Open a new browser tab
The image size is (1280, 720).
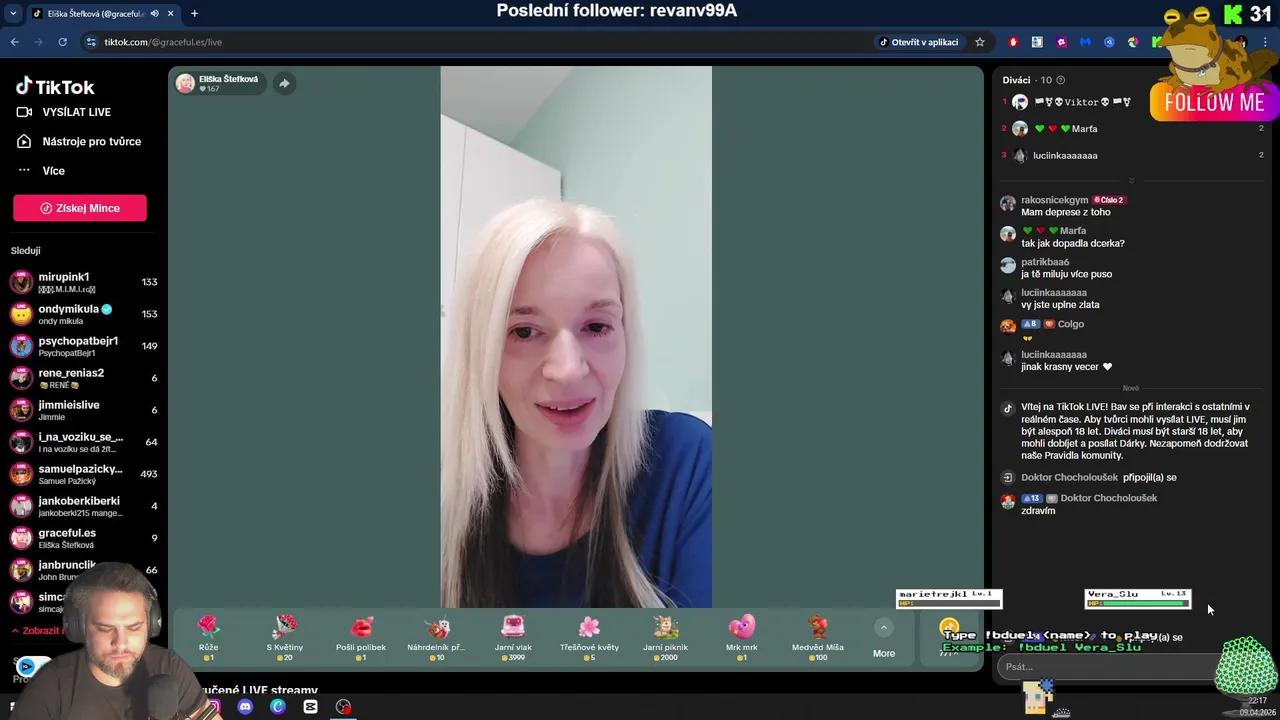194,14
